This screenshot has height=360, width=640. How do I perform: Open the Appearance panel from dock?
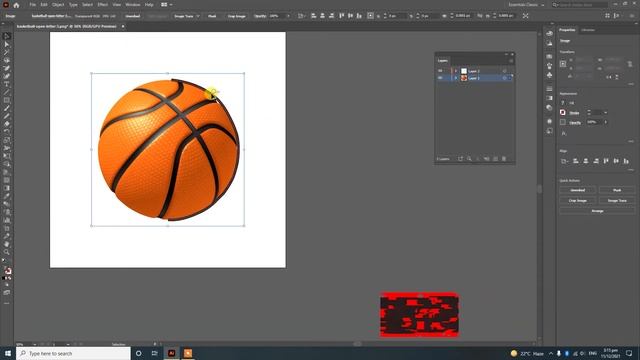point(549,121)
